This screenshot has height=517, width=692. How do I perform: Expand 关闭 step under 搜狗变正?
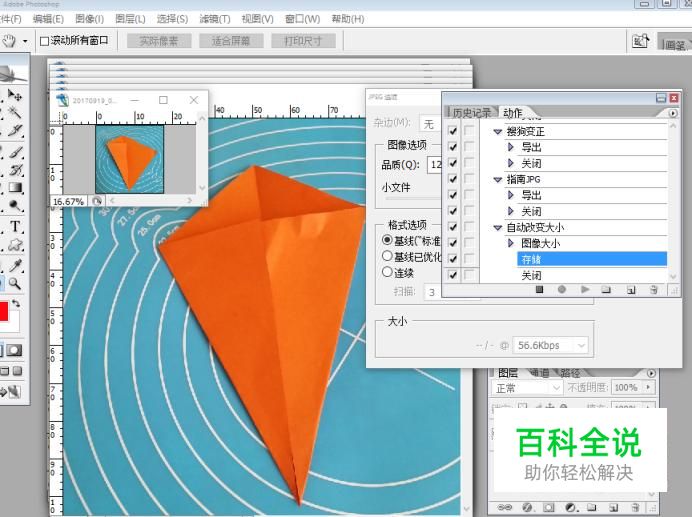[x=511, y=163]
